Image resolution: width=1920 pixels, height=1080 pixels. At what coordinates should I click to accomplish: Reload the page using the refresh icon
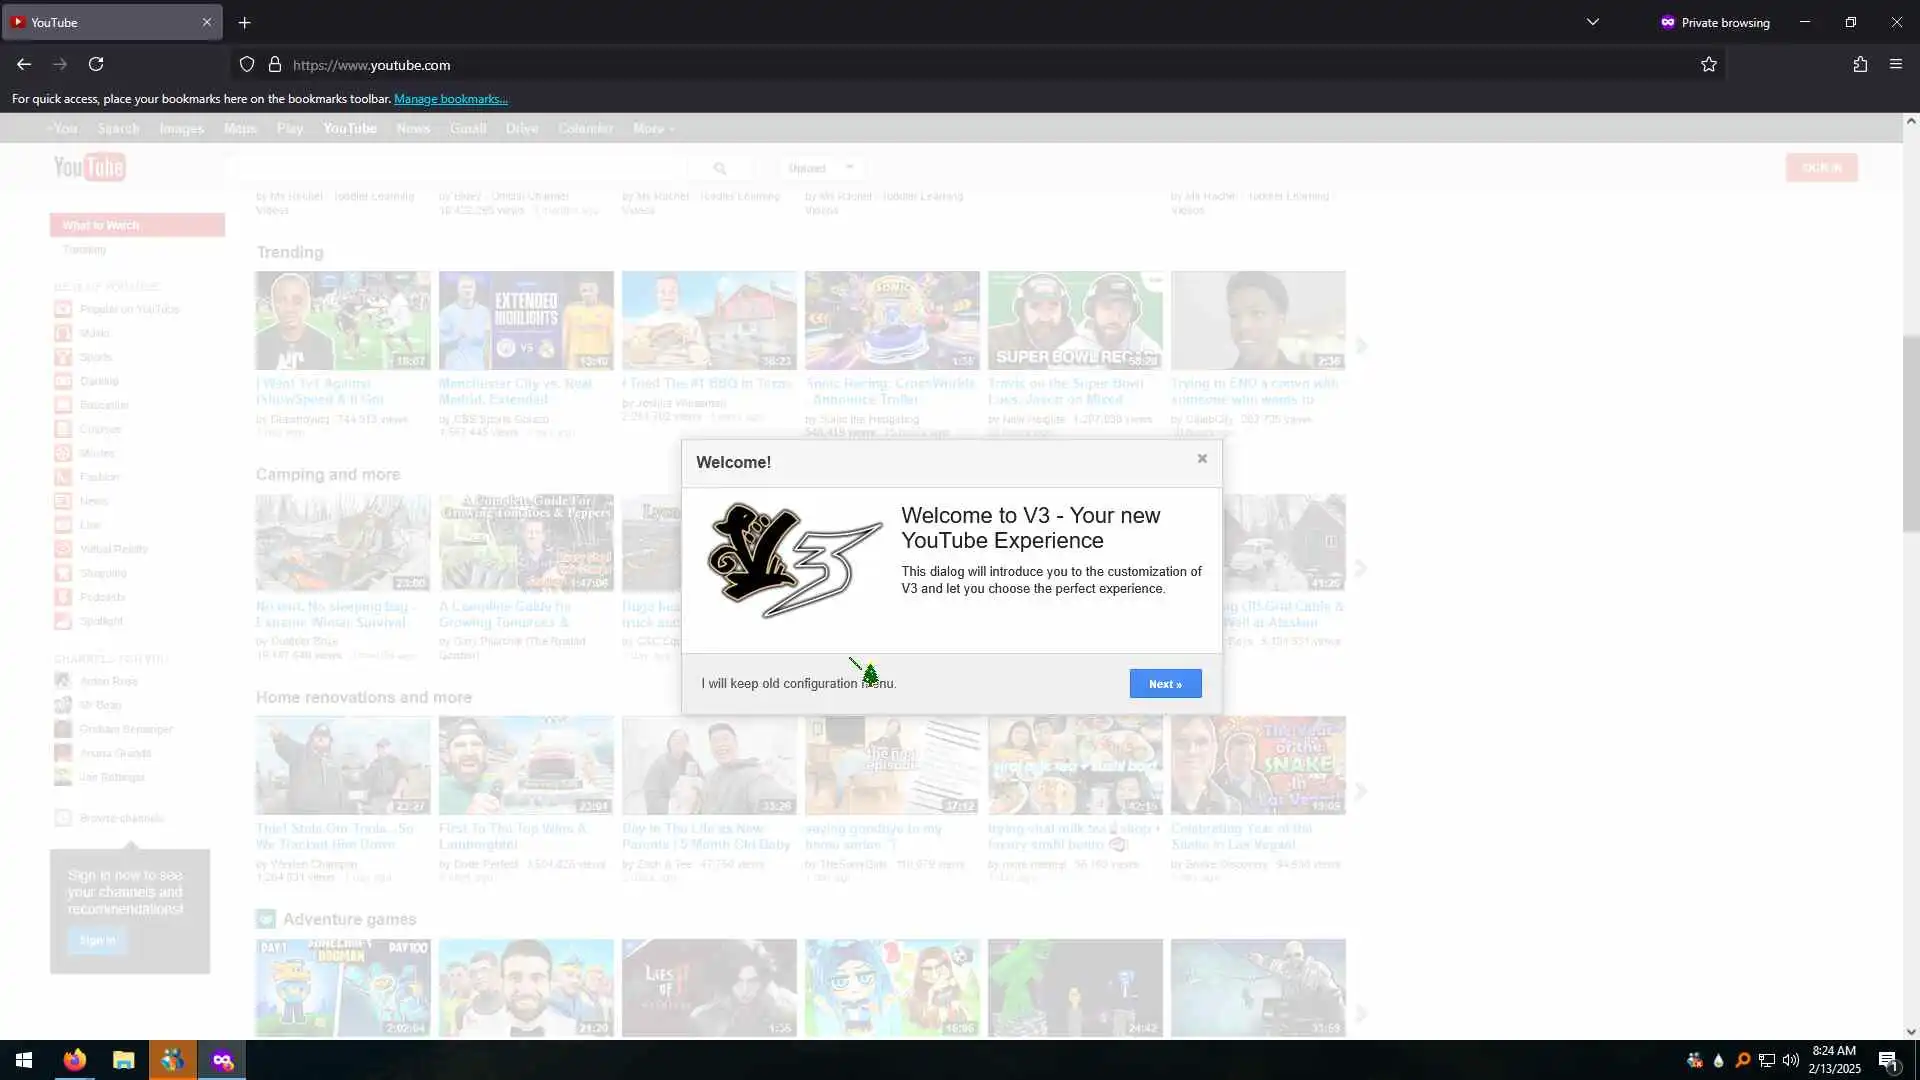[x=96, y=65]
